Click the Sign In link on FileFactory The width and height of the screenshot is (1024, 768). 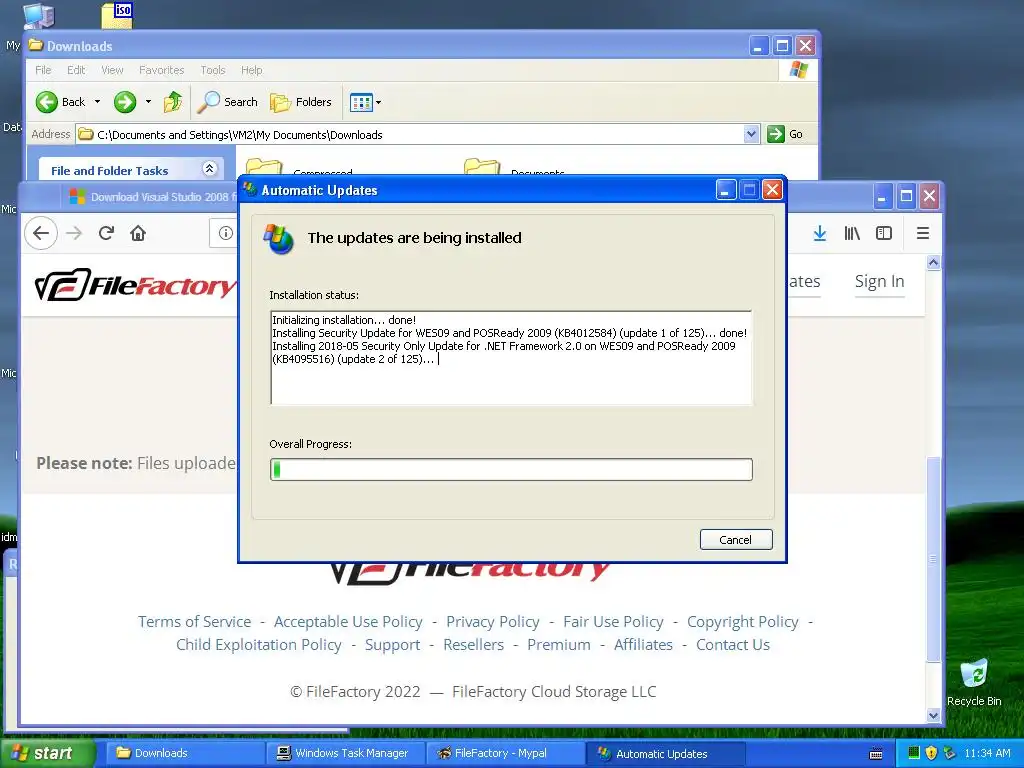pos(879,281)
